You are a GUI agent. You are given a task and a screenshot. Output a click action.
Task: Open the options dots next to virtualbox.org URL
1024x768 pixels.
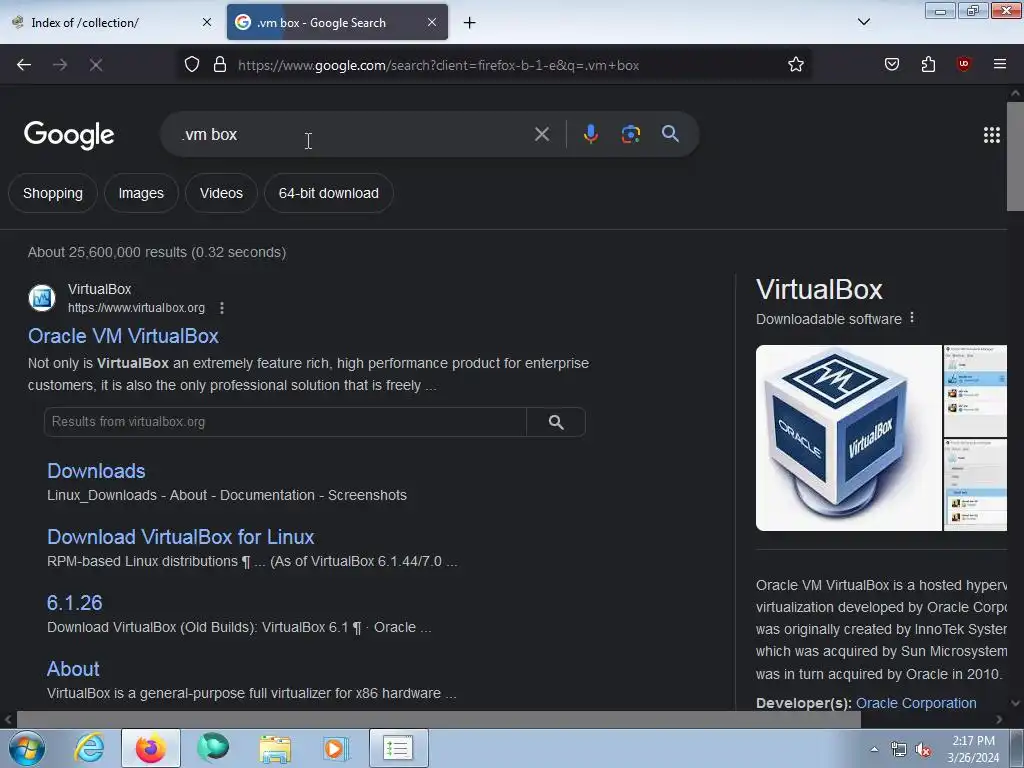point(222,308)
